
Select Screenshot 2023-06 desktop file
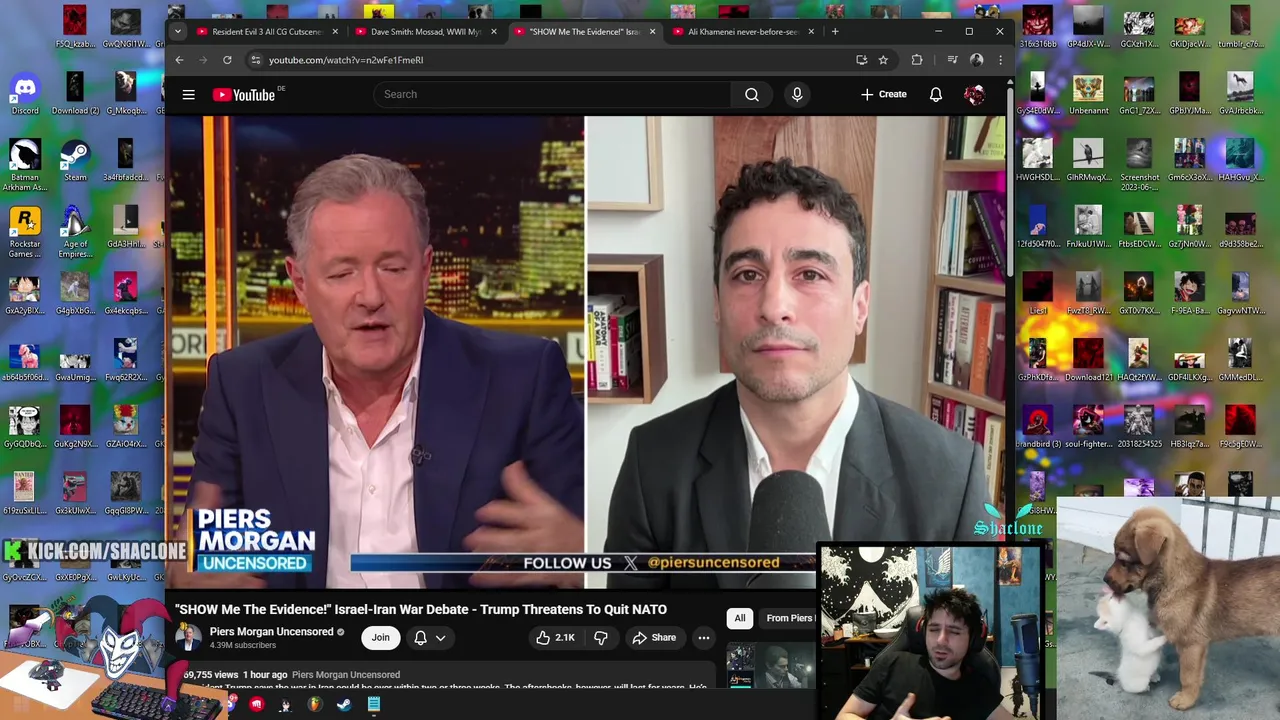(1139, 166)
